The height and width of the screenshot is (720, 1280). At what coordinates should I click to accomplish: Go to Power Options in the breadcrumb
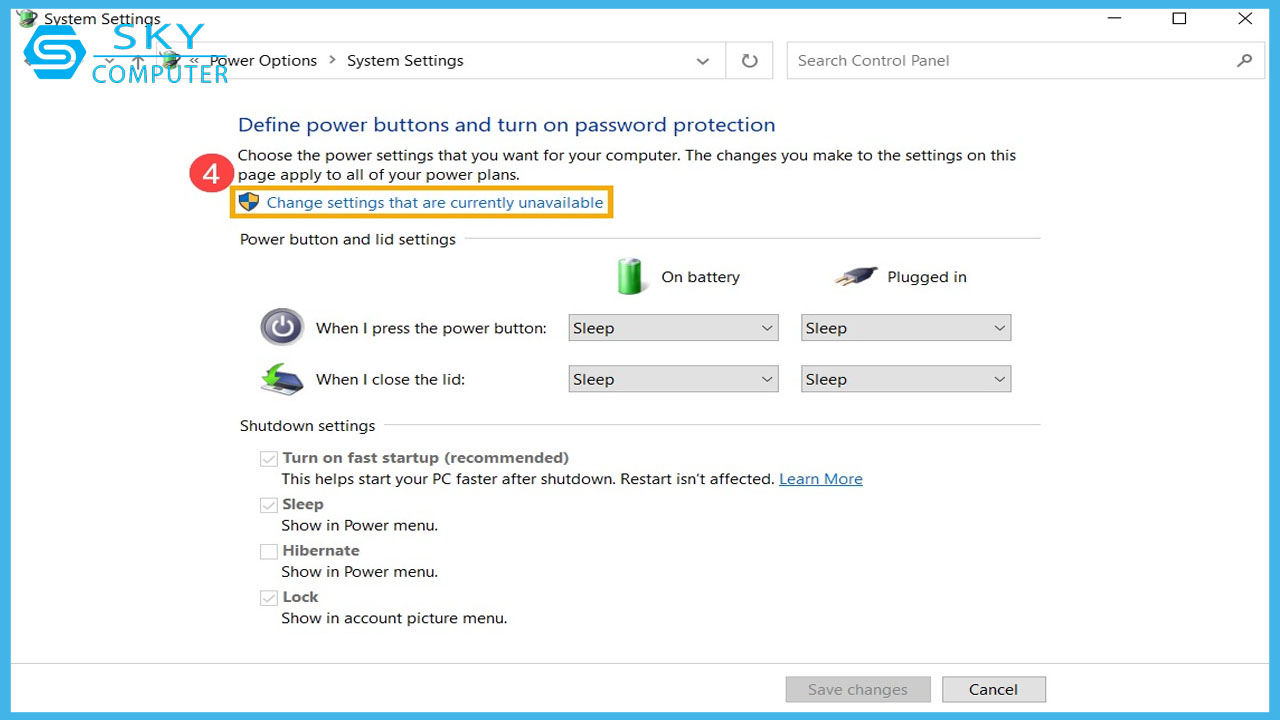point(263,61)
